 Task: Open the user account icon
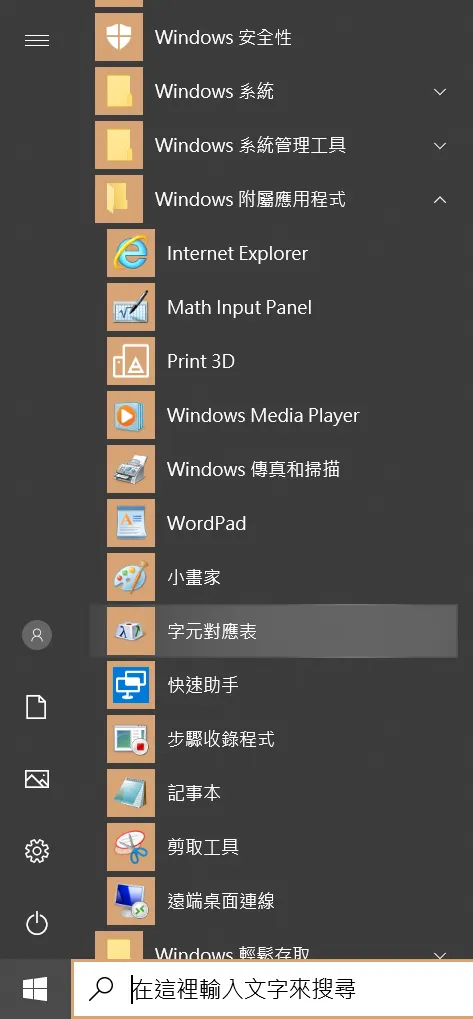(x=36, y=634)
